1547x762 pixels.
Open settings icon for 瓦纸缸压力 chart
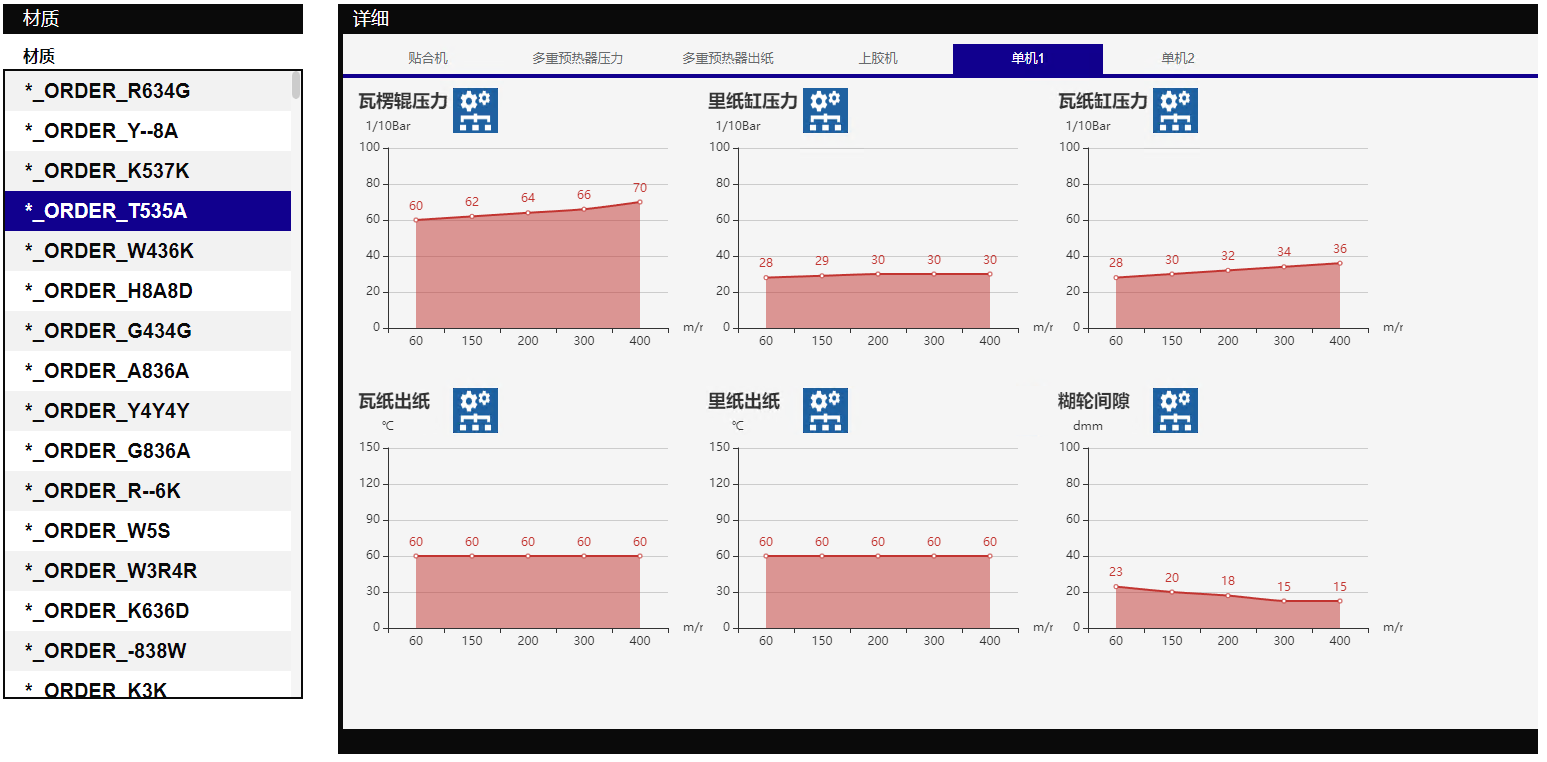[x=1175, y=110]
